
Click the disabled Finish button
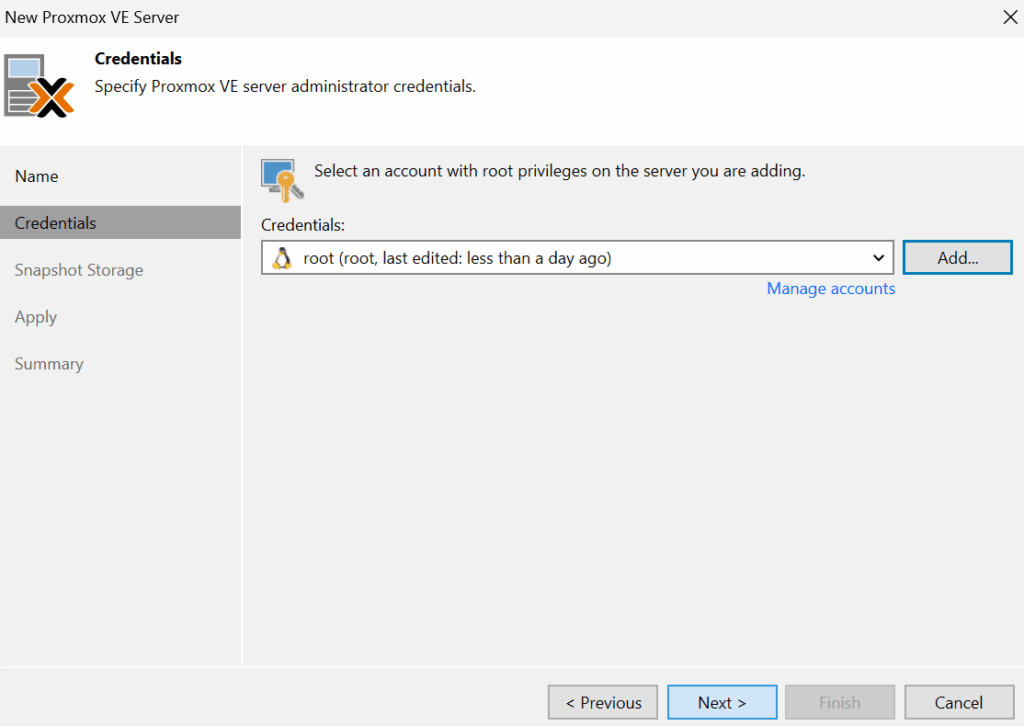840,702
